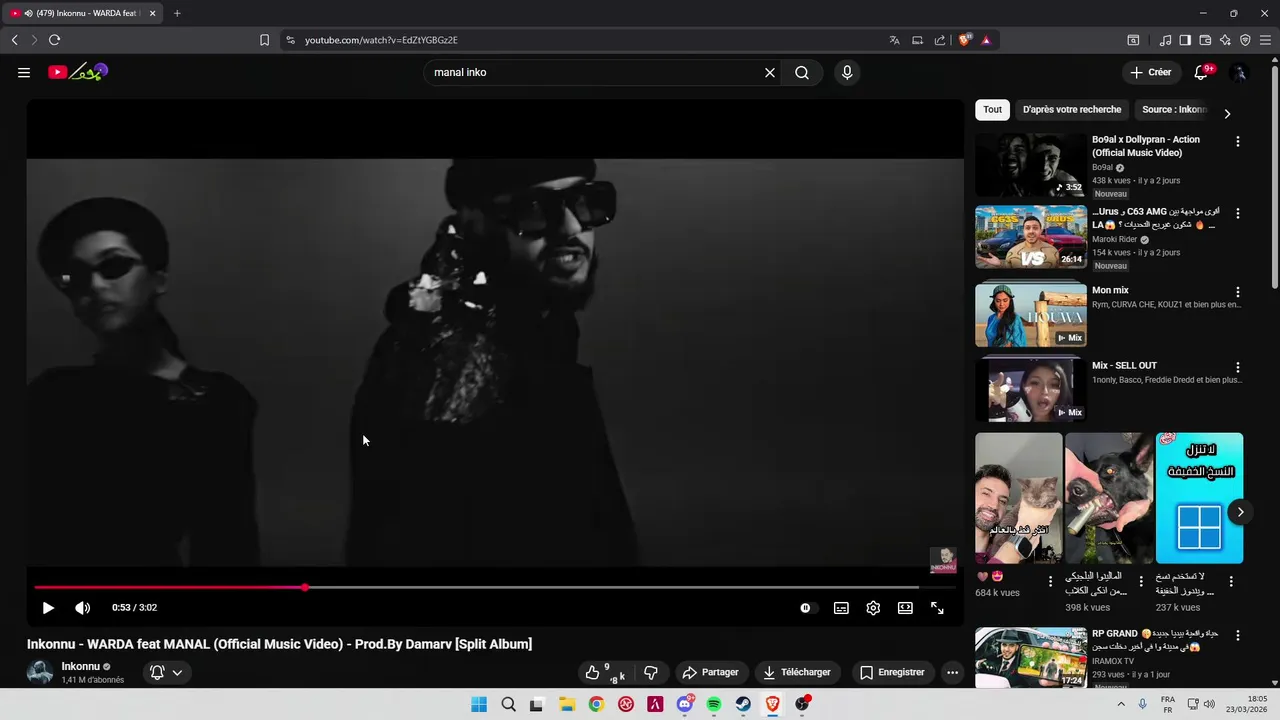Submit search with magnifier button
The width and height of the screenshot is (1280, 720).
point(802,72)
